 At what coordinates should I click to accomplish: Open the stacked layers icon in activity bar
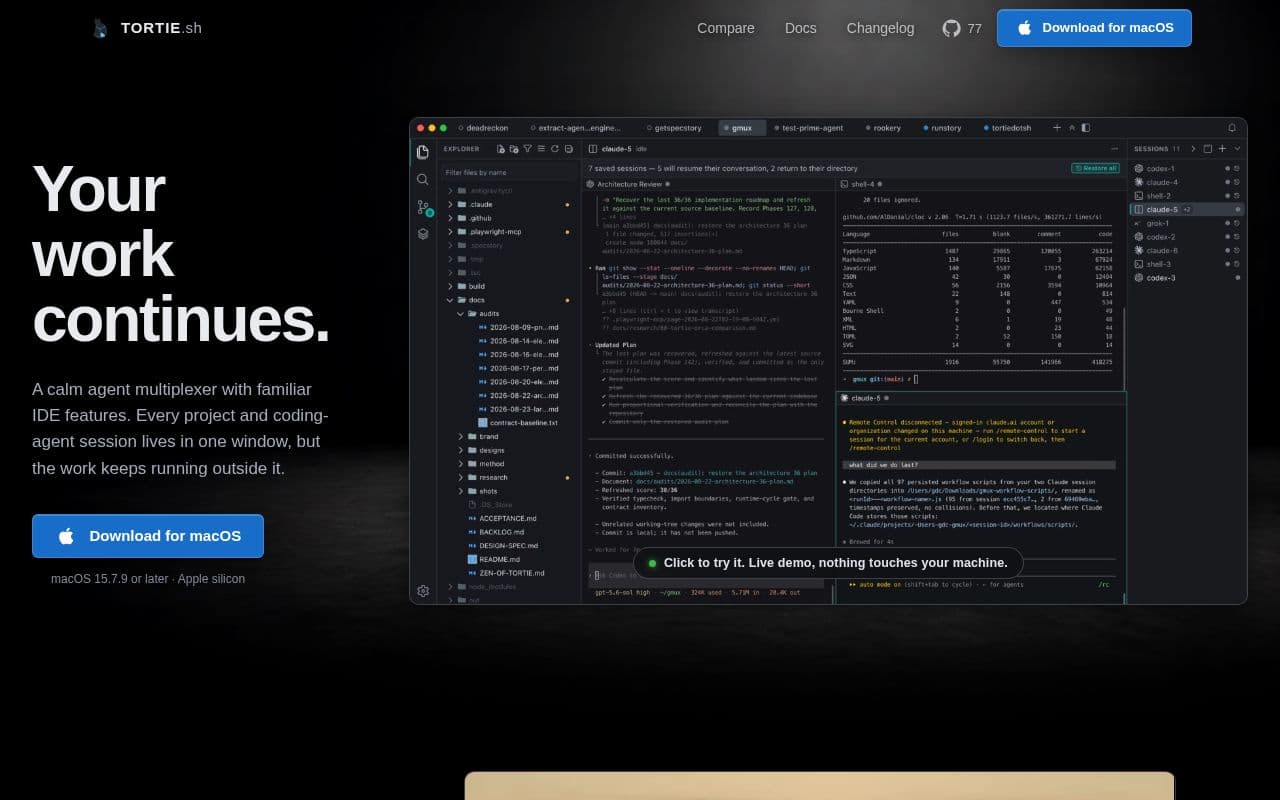coord(423,234)
